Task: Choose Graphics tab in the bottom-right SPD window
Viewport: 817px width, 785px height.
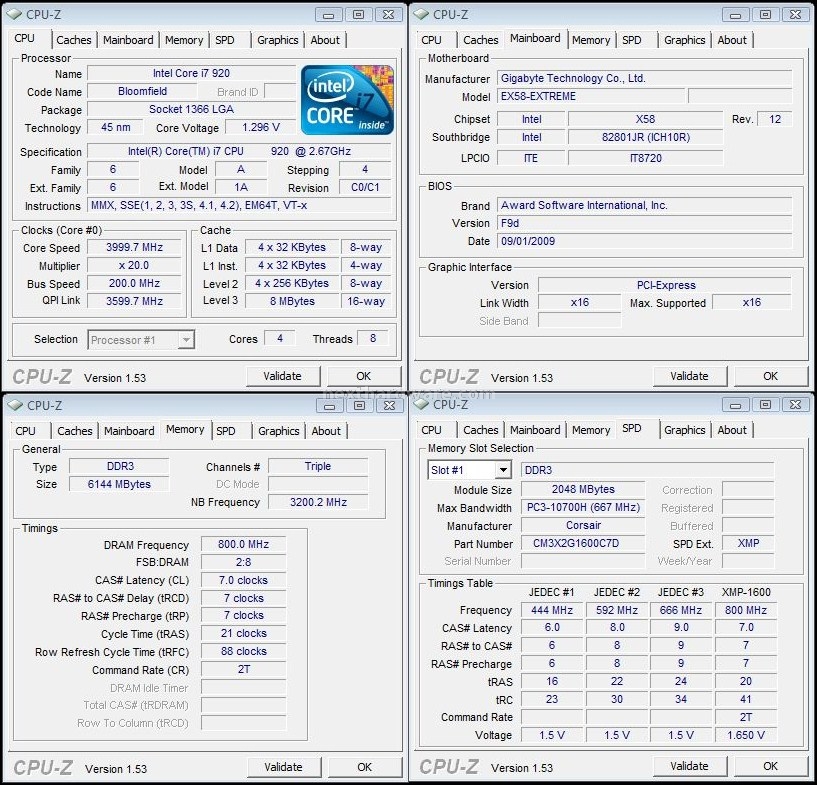Action: [x=685, y=430]
